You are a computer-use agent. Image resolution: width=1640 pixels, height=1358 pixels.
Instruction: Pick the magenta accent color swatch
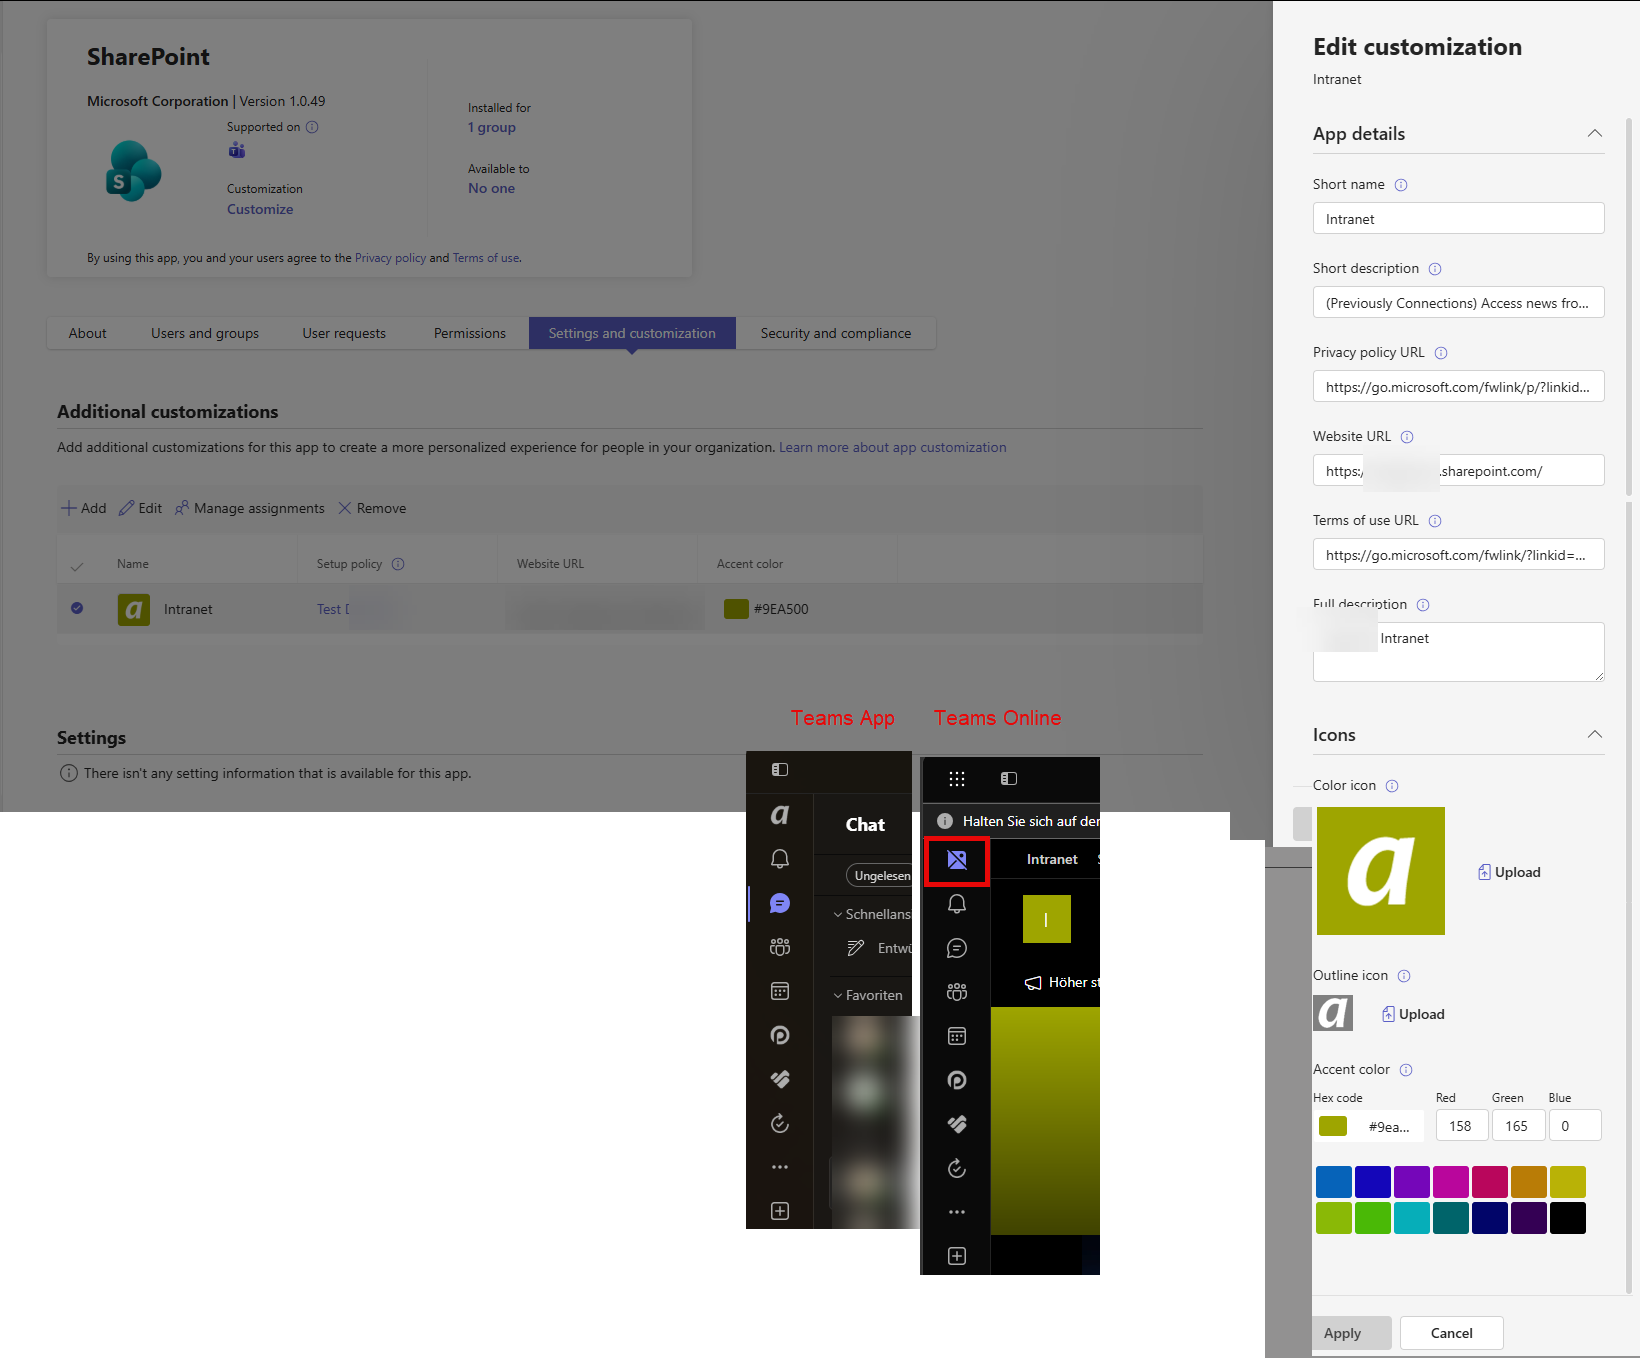click(1451, 1182)
